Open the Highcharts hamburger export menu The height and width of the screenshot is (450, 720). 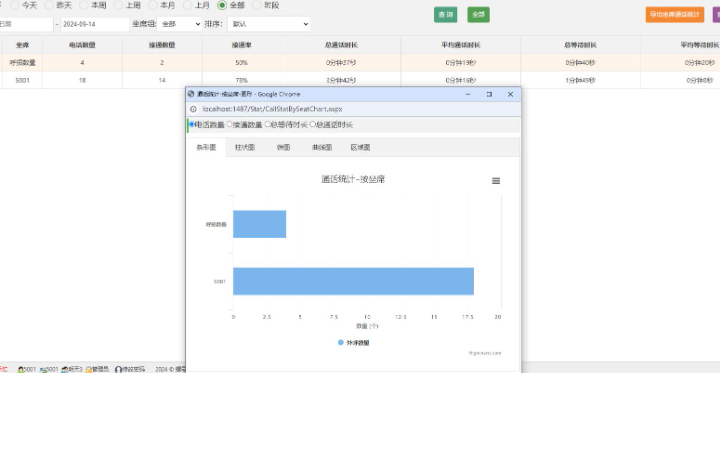click(496, 181)
